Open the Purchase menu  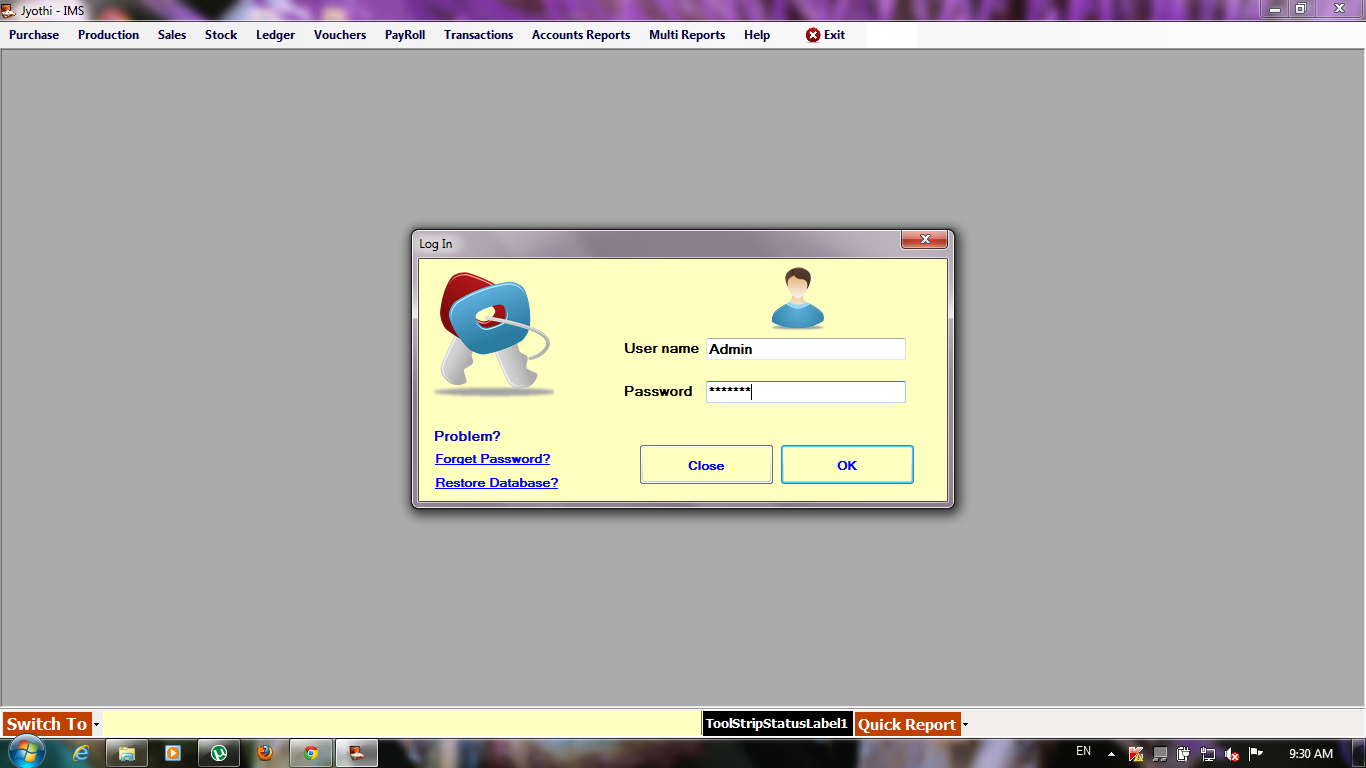coord(33,34)
